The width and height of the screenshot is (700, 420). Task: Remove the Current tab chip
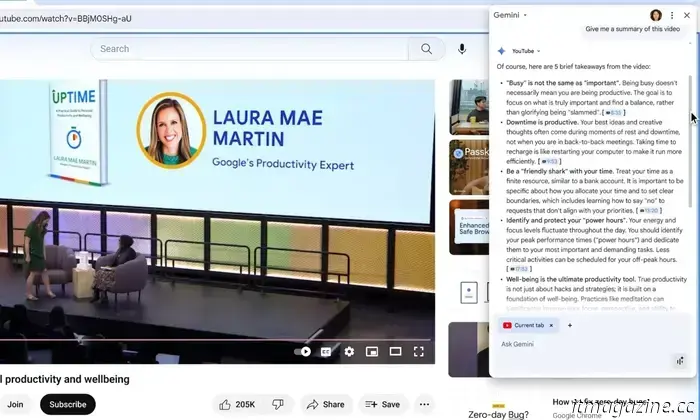[x=551, y=325]
